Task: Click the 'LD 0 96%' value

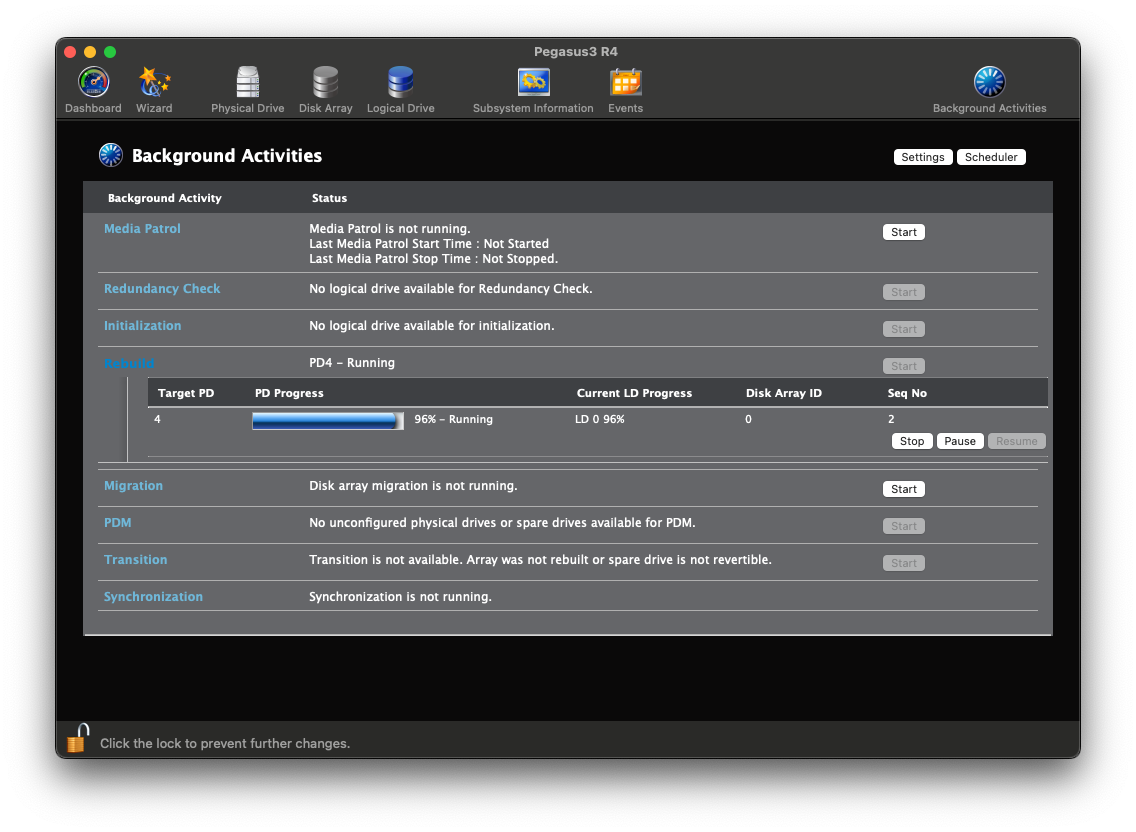Action: [x=600, y=419]
